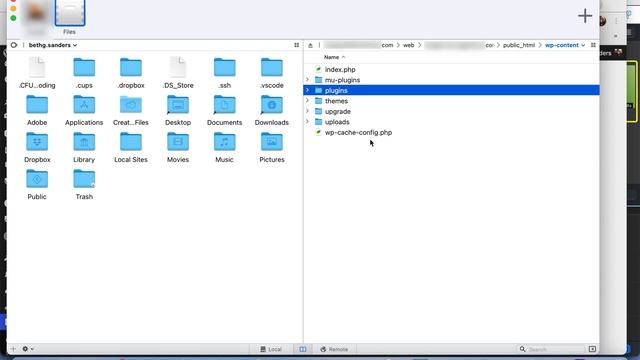Open the Documents folder

coord(224,104)
